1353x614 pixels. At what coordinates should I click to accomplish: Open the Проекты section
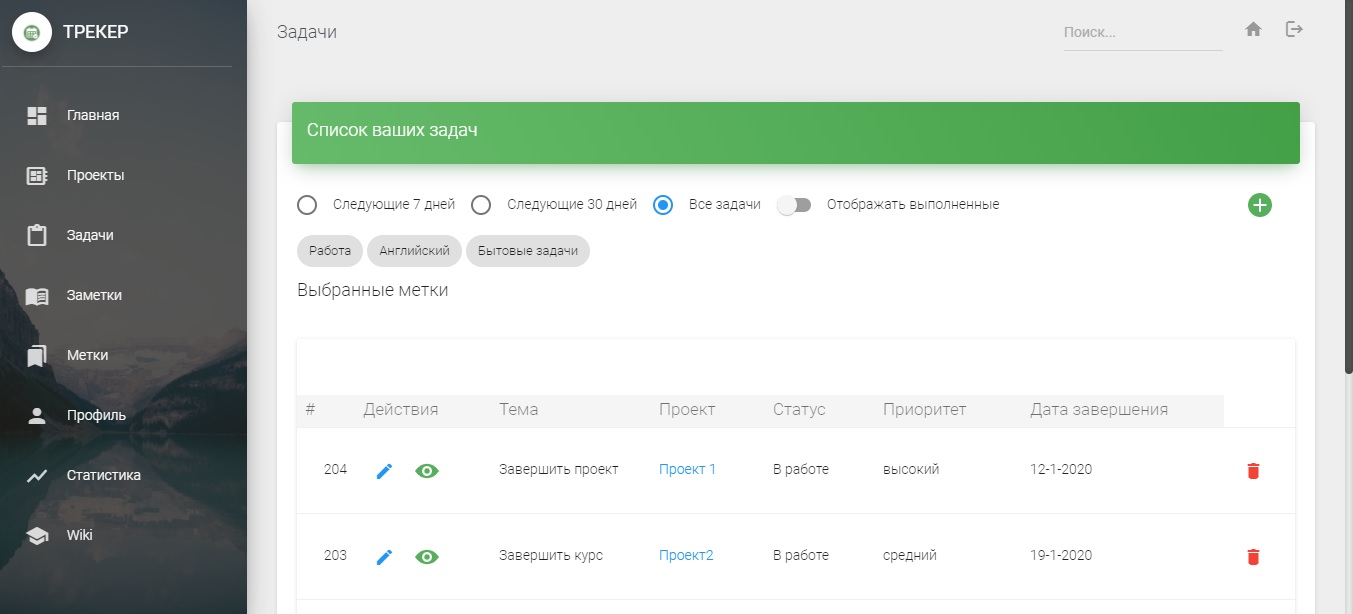point(95,175)
